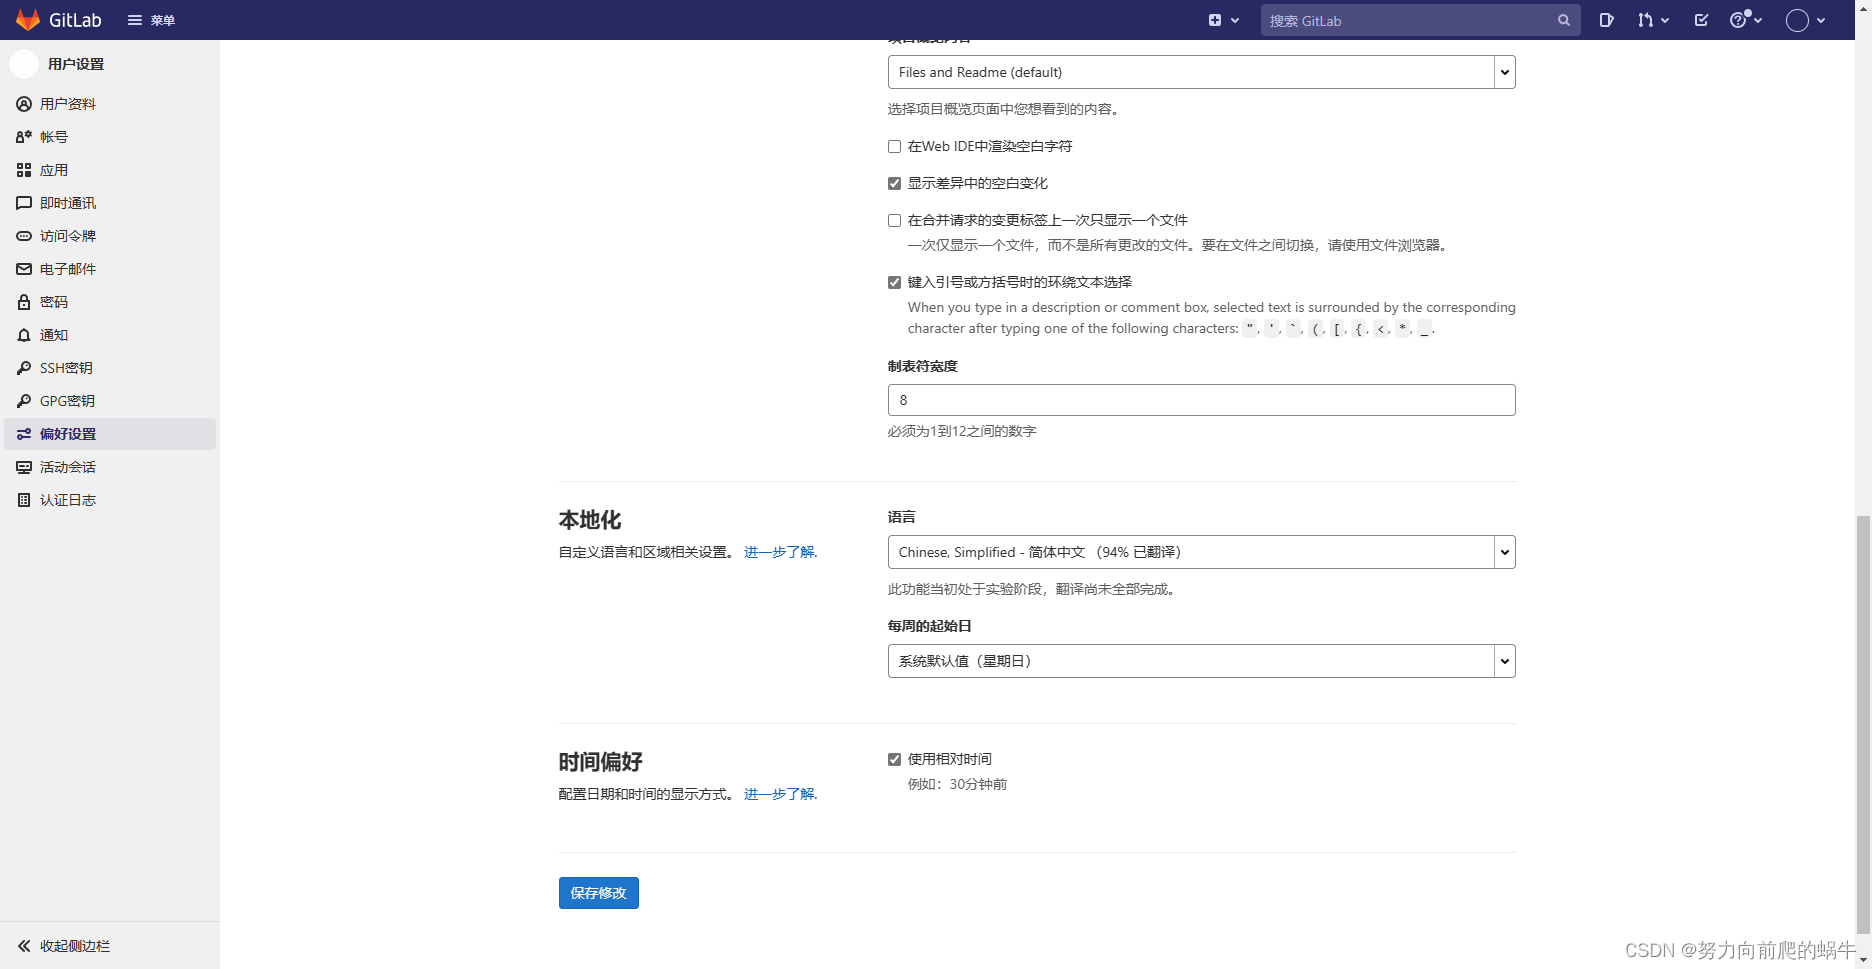Screen dimensions: 1872x969
Task: Go to 帐号 settings page
Action: pyautogui.click(x=110, y=137)
